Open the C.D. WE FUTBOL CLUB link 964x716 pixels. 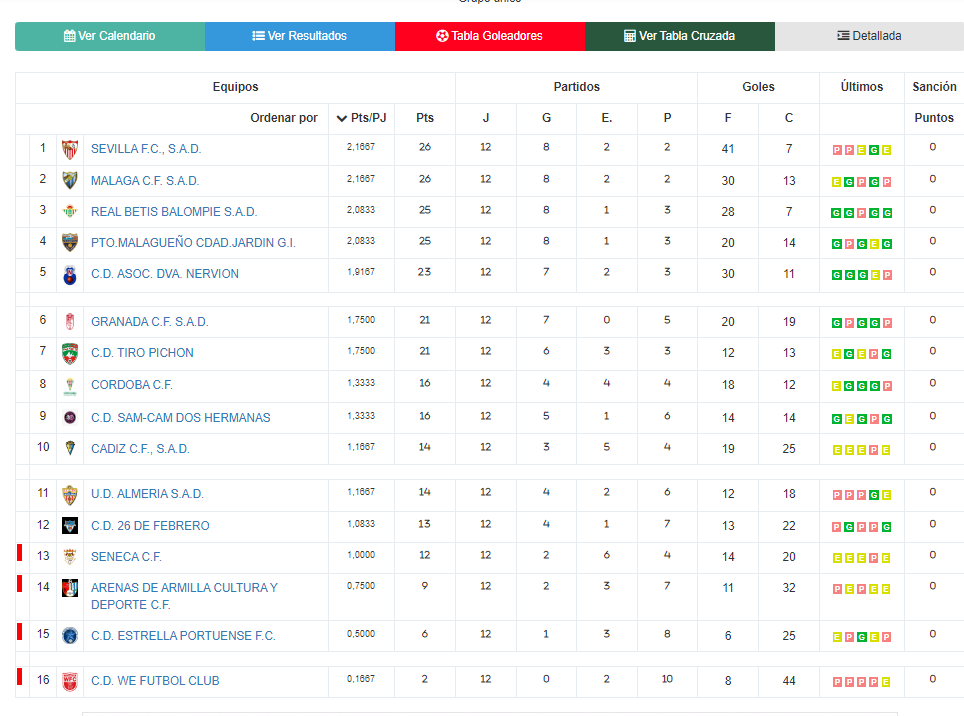[x=155, y=681]
